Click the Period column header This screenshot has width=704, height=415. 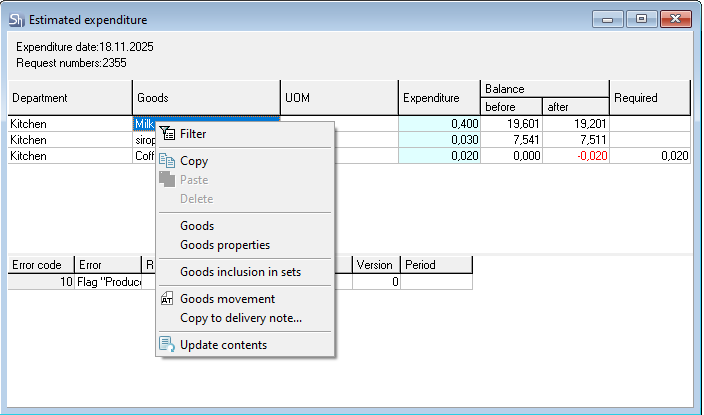tap(435, 265)
